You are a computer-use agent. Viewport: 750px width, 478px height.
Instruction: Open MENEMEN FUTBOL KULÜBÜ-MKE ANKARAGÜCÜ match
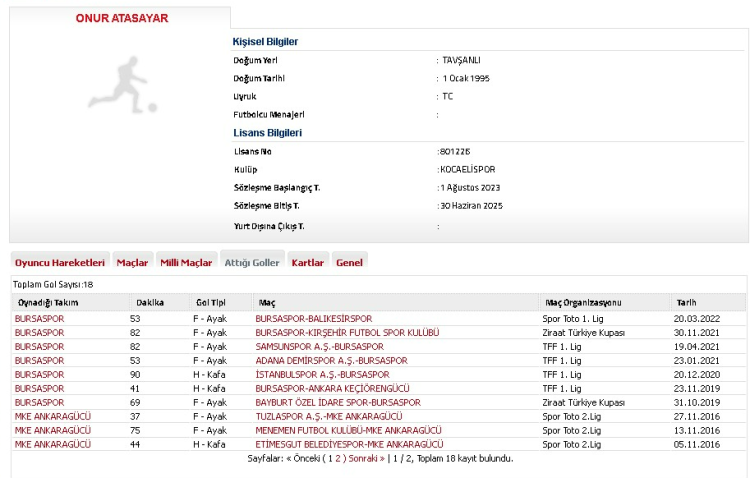click(342, 430)
